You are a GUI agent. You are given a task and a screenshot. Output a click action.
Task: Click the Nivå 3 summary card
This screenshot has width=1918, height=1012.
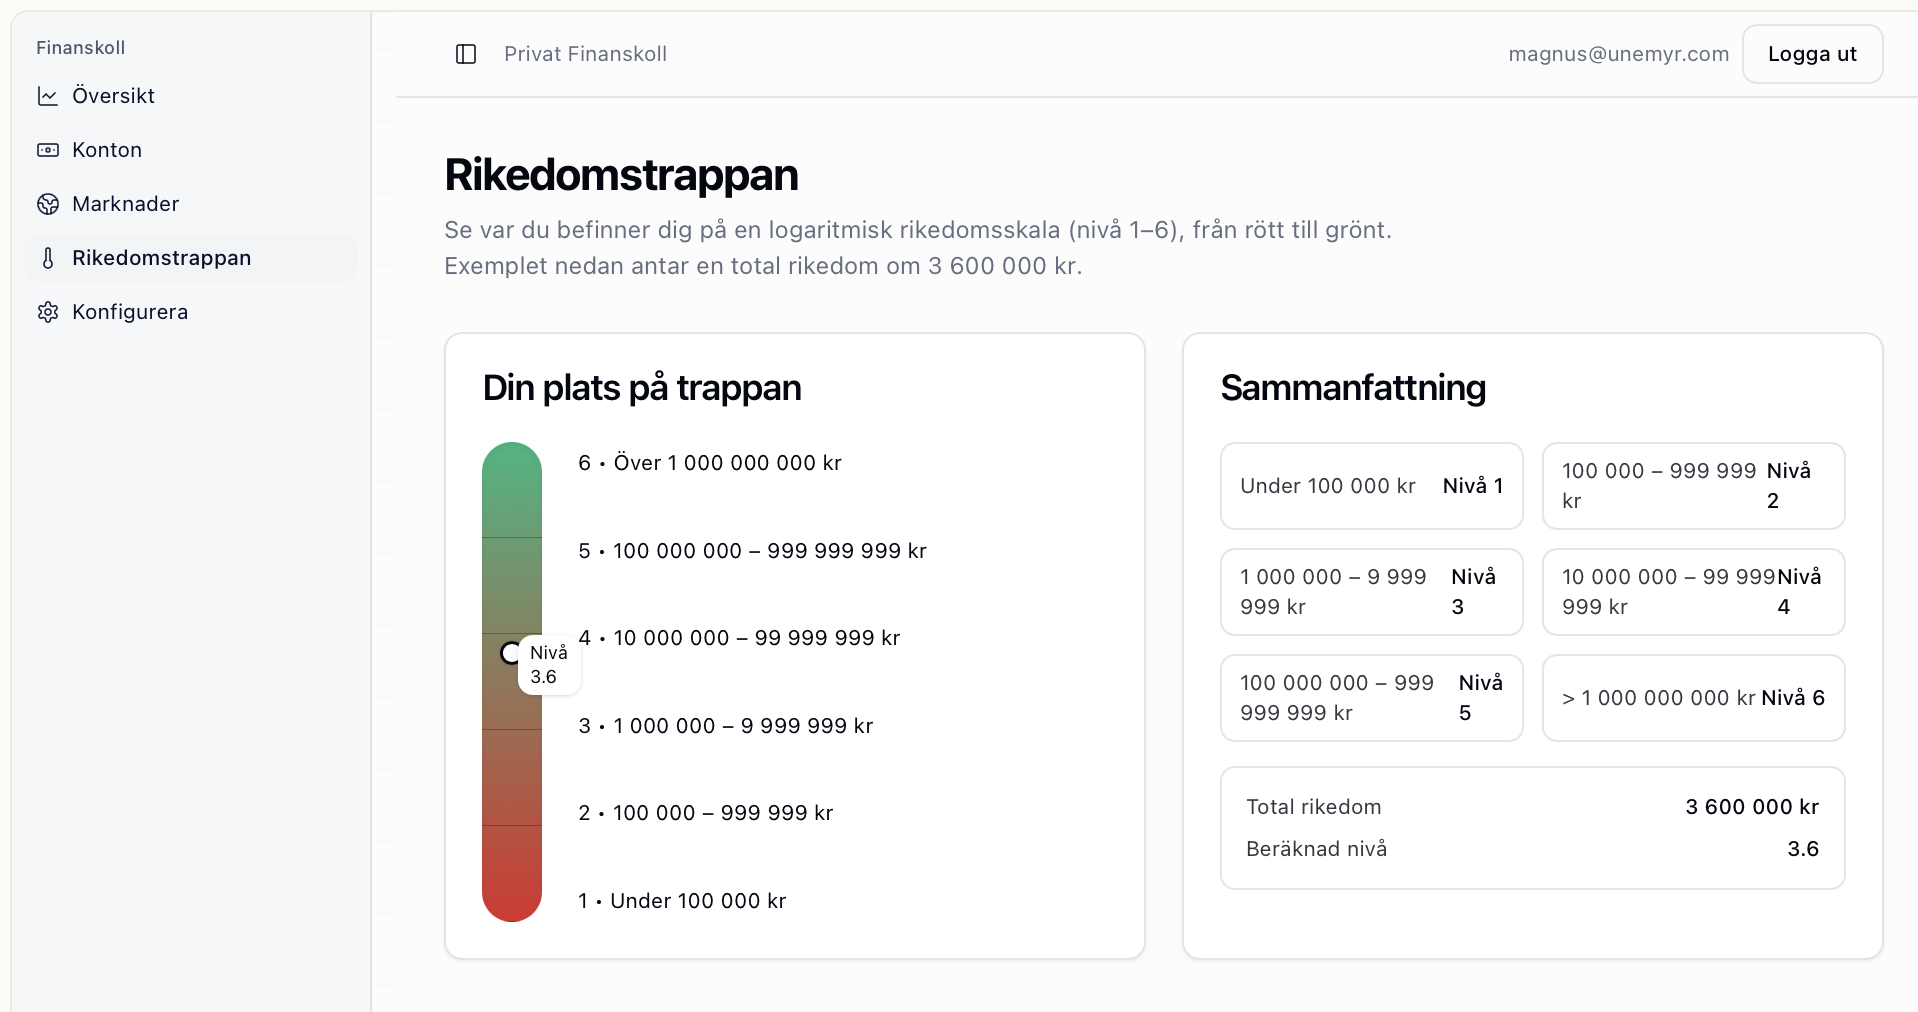(1371, 592)
